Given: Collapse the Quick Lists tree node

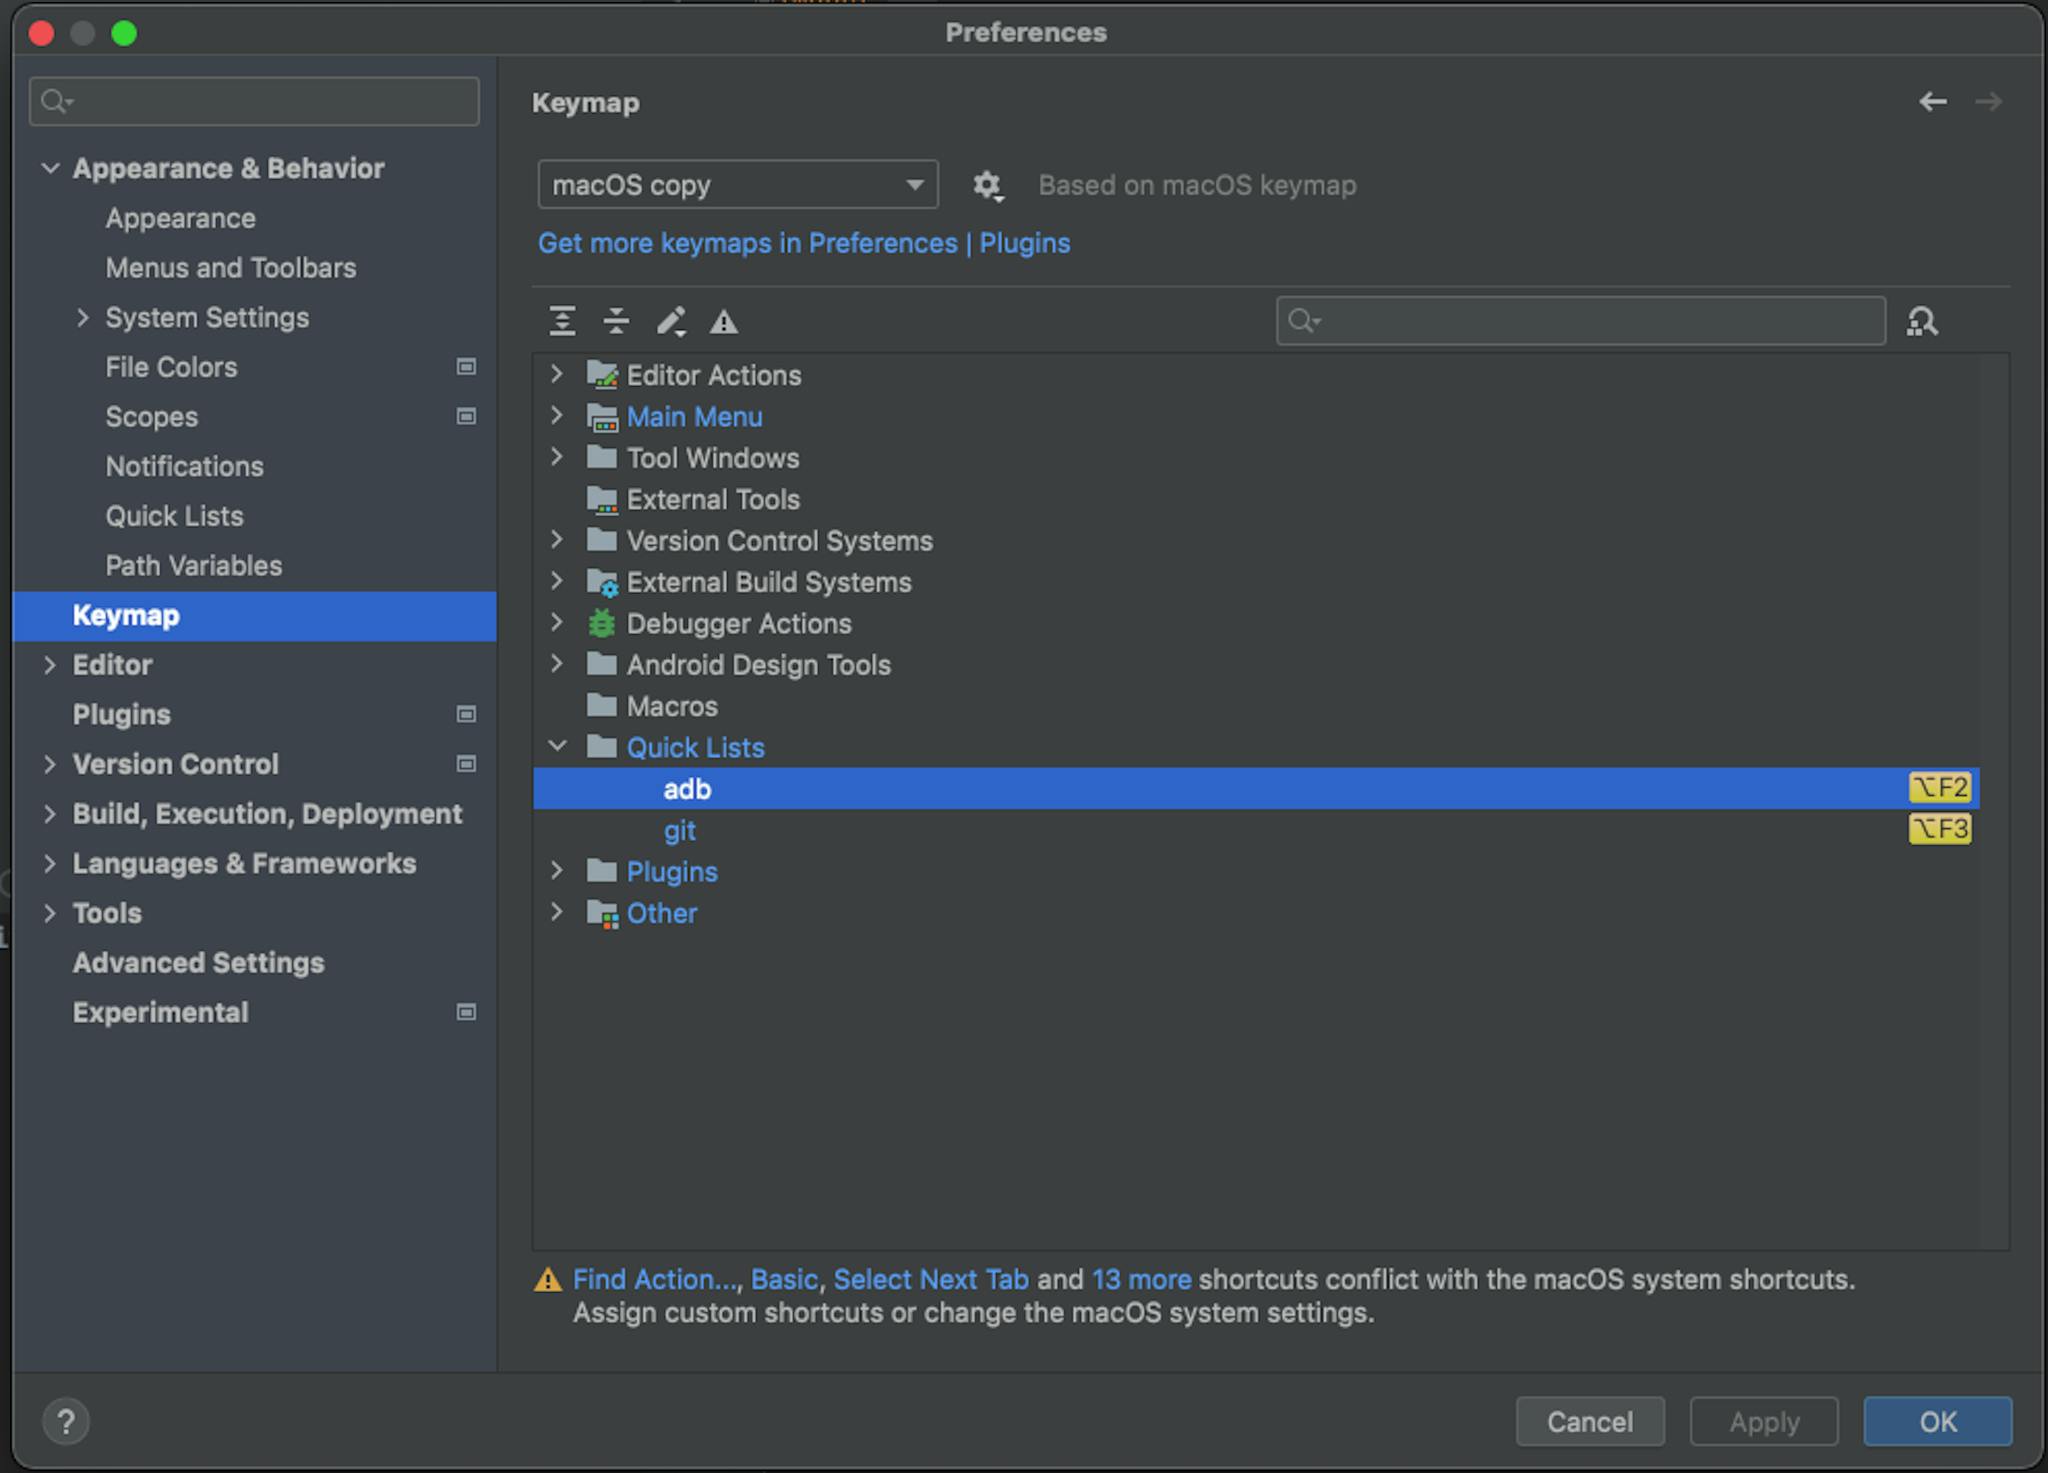Looking at the screenshot, I should click(x=557, y=747).
